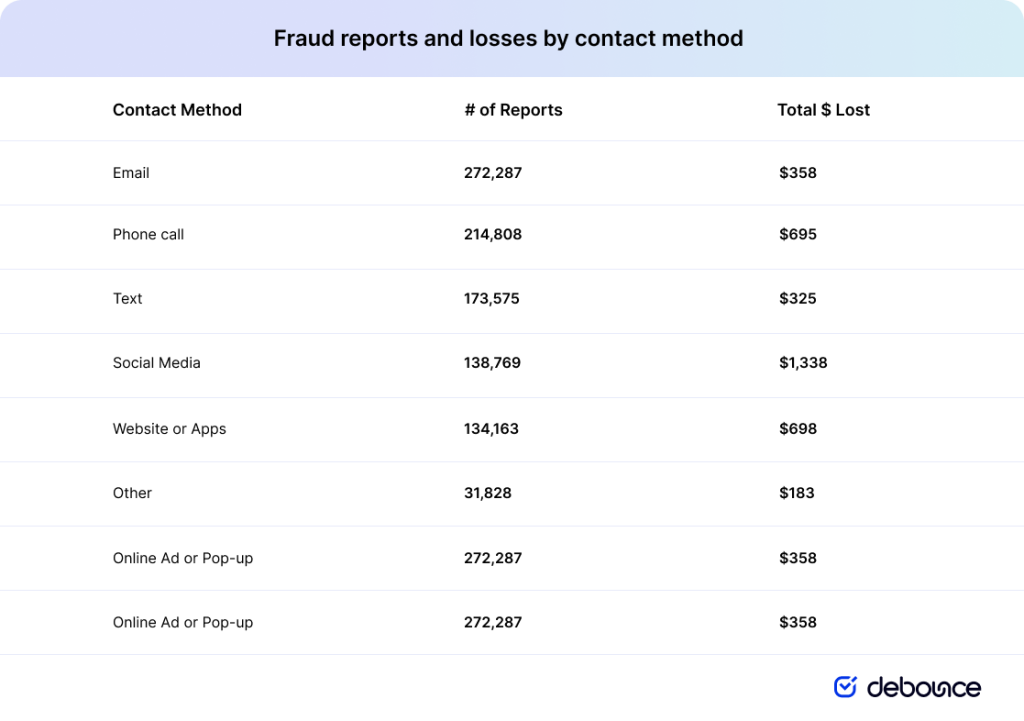
Task: Click the $183 total lost value
Action: [x=797, y=493]
